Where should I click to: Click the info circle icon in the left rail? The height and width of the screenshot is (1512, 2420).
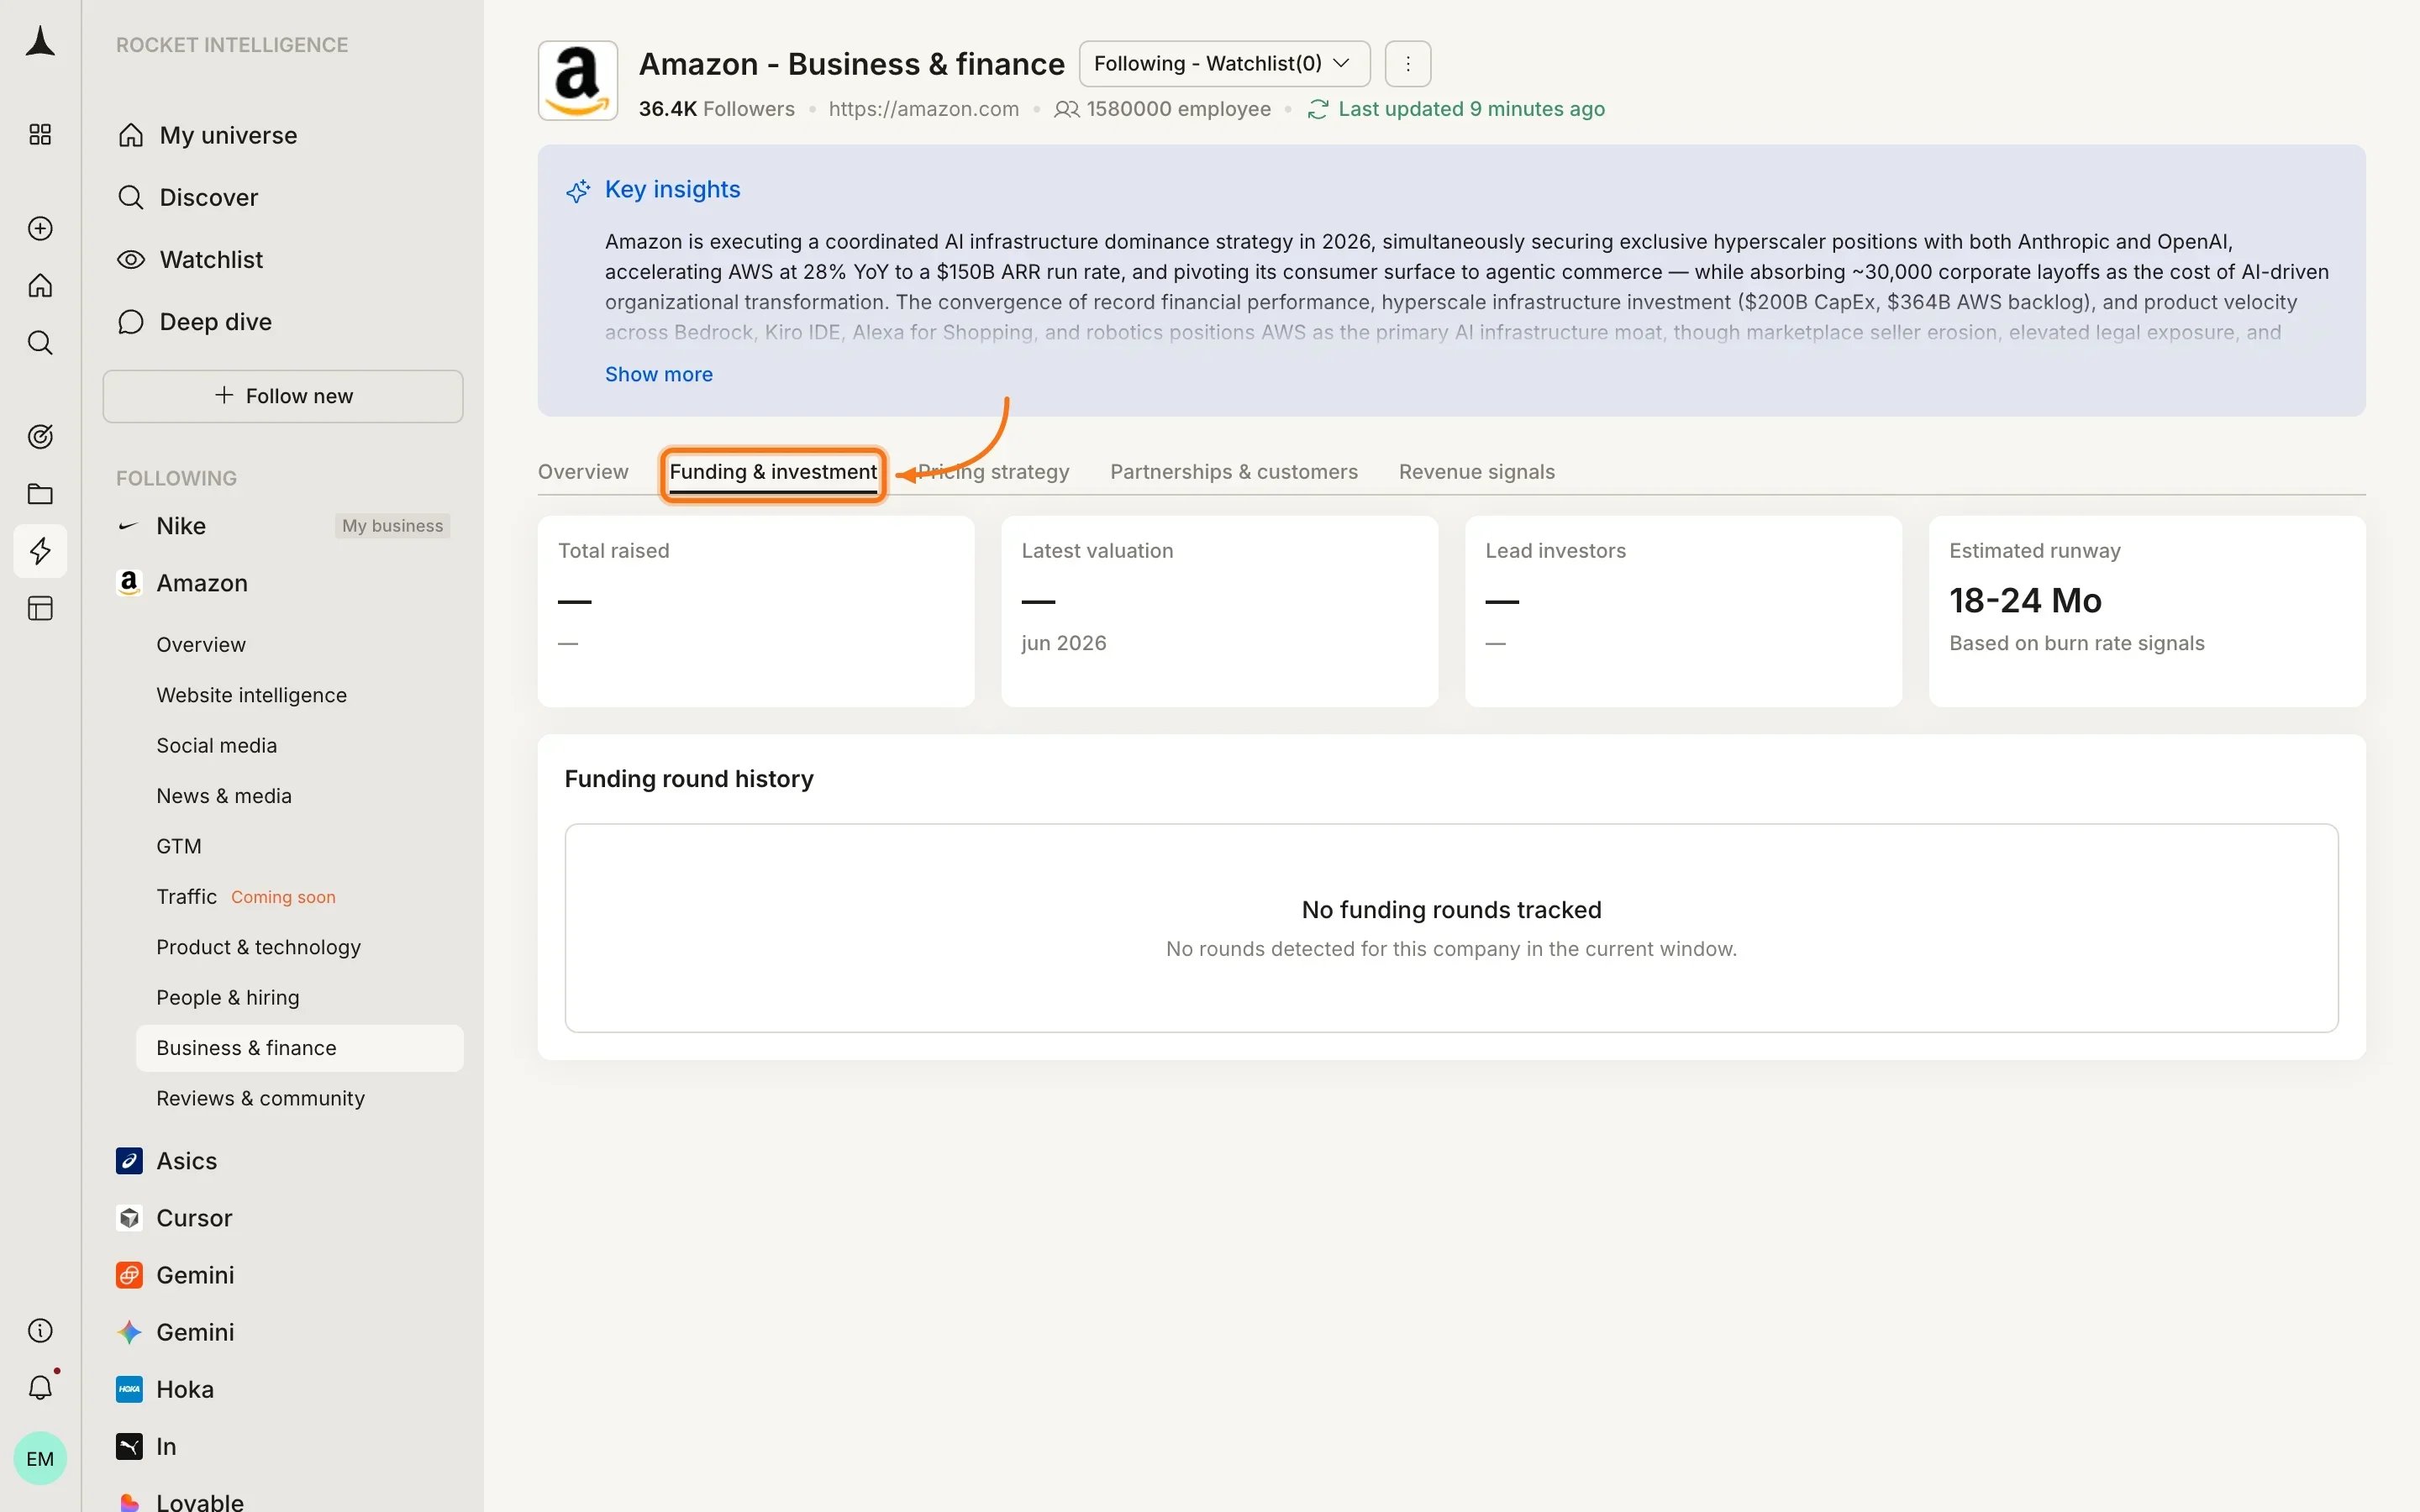(x=40, y=1331)
